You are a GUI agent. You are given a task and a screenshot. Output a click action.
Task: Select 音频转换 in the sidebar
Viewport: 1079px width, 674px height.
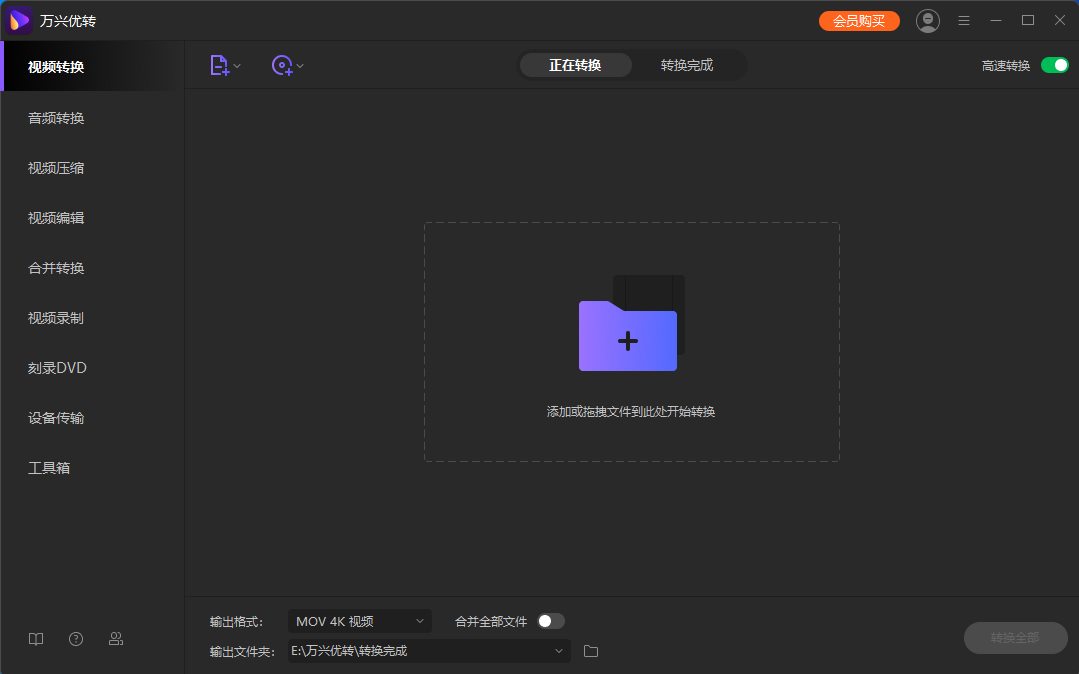56,118
